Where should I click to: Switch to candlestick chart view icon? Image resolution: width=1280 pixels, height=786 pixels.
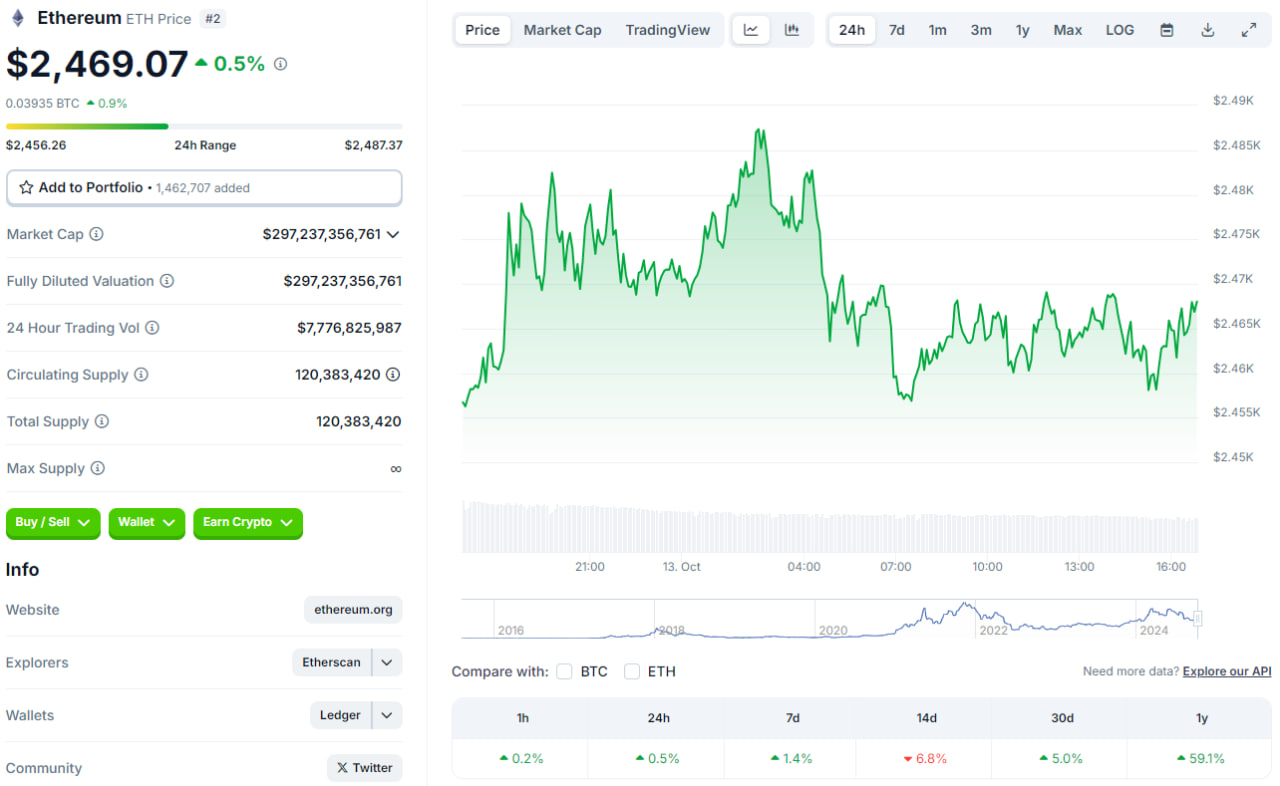792,30
